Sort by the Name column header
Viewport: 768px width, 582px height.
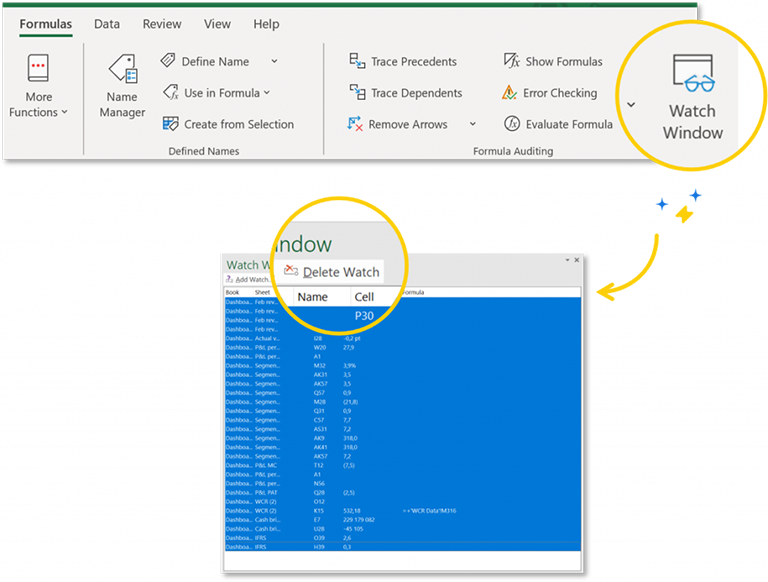(312, 297)
